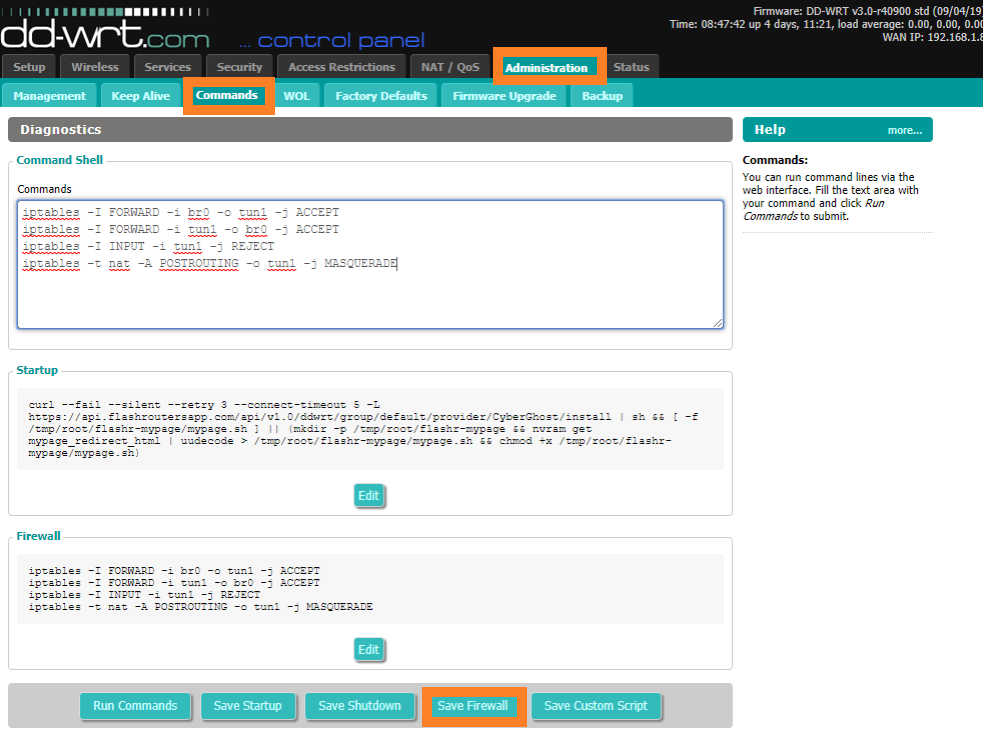
Task: Open the Services tab
Action: pyautogui.click(x=167, y=67)
